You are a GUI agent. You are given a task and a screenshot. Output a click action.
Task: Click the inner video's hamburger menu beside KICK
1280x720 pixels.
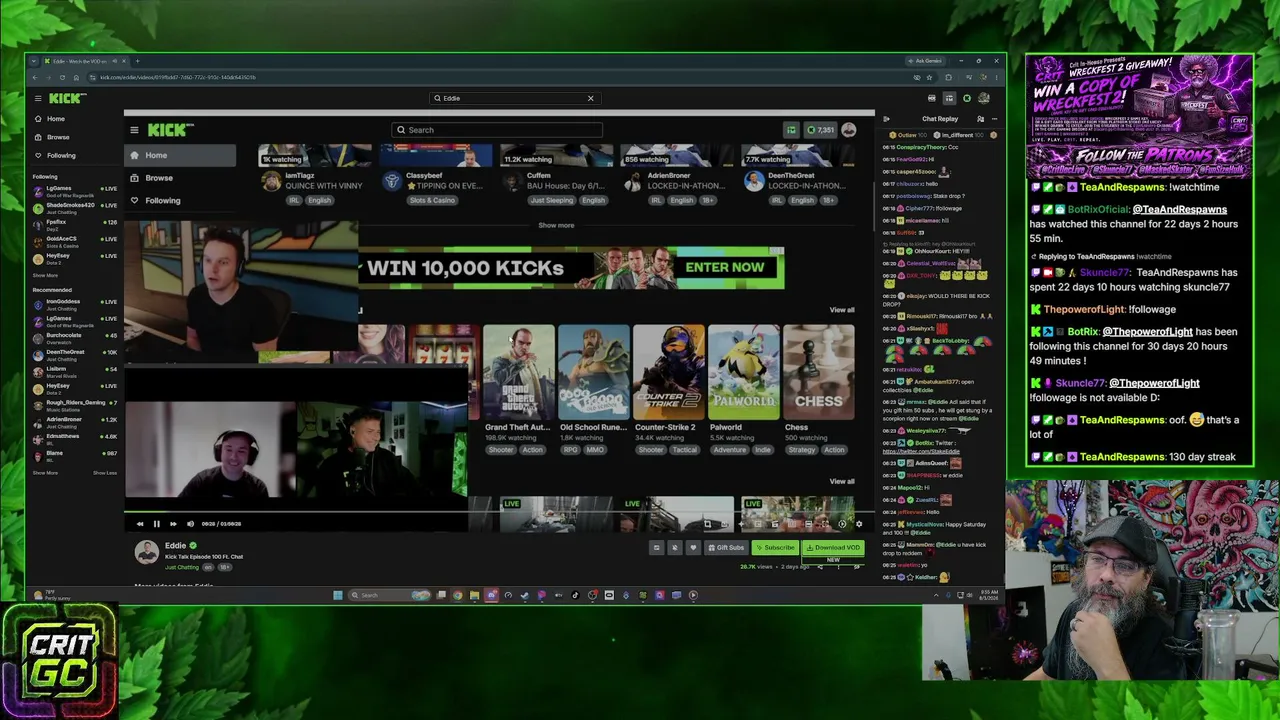coord(134,130)
